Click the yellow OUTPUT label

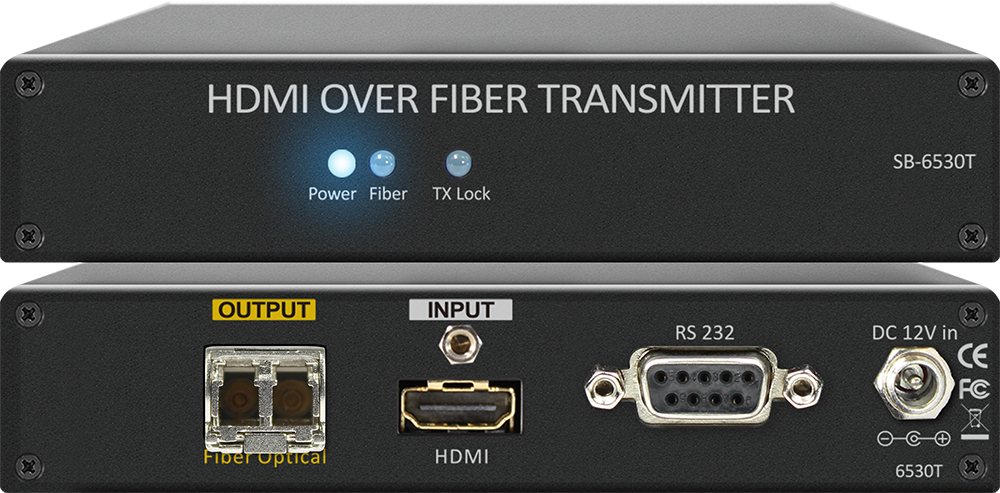click(264, 310)
